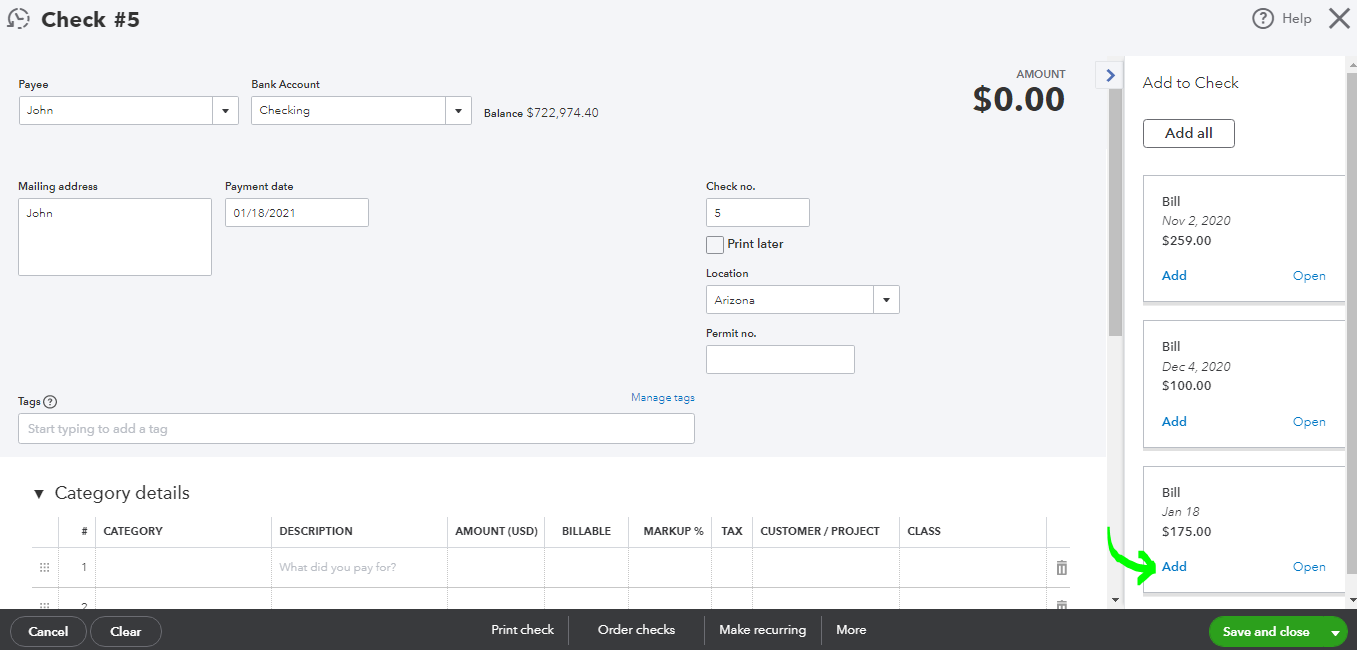Click the $259.00 bill amount
This screenshot has height=650, width=1357.
pyautogui.click(x=1186, y=241)
